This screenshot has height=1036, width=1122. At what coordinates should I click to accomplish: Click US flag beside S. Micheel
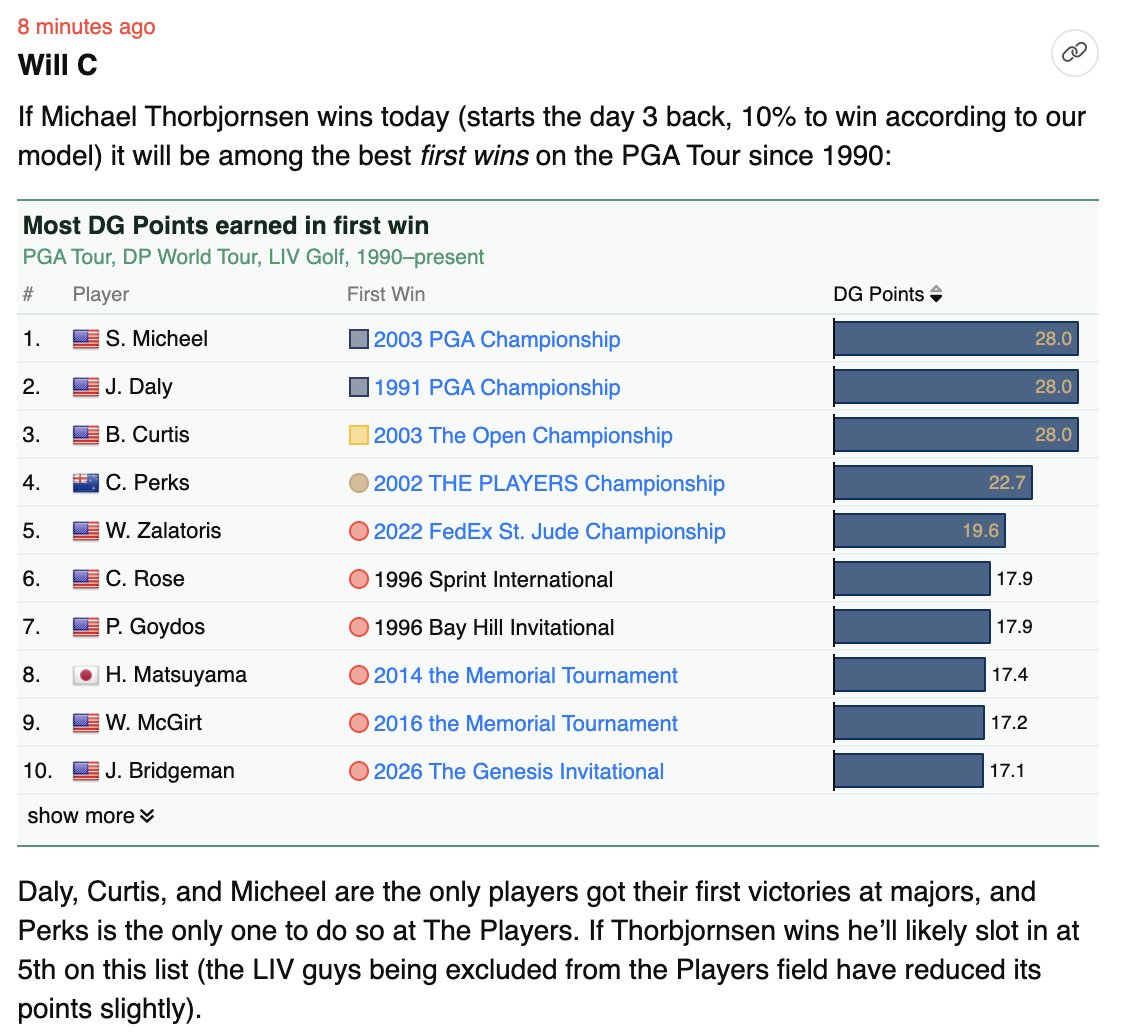click(86, 338)
